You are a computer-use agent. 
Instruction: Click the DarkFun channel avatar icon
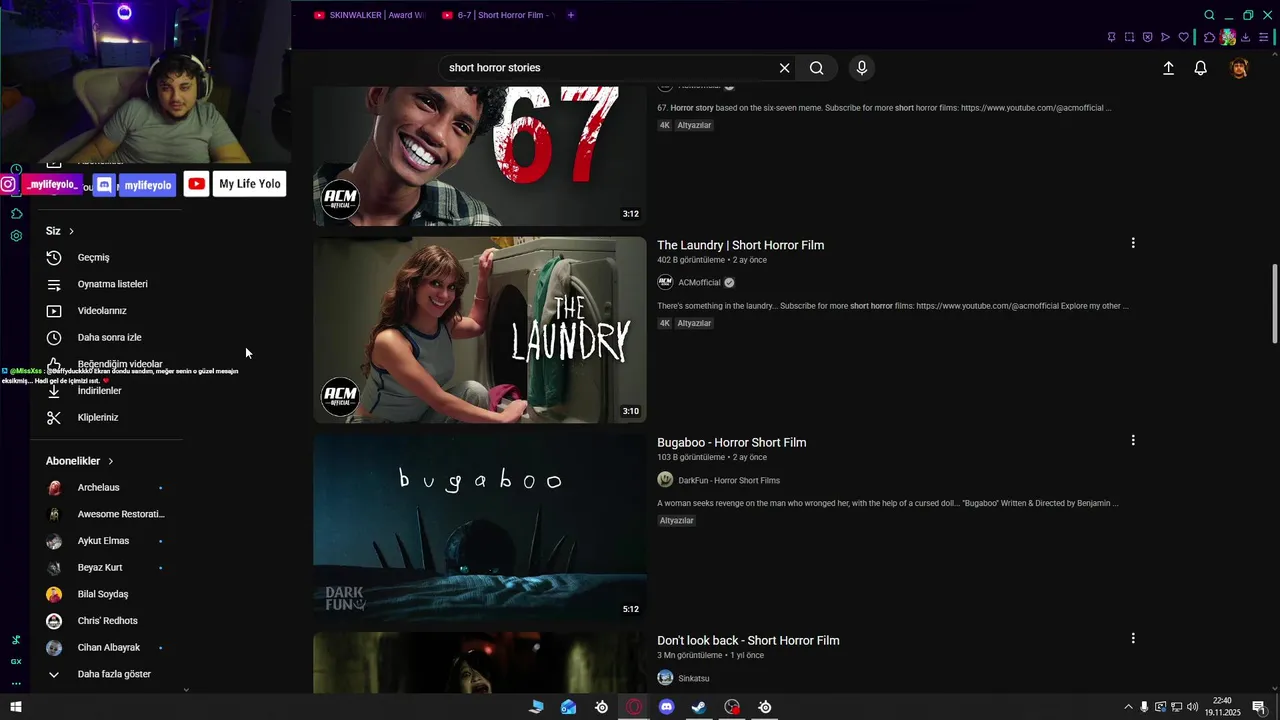pyautogui.click(x=665, y=480)
